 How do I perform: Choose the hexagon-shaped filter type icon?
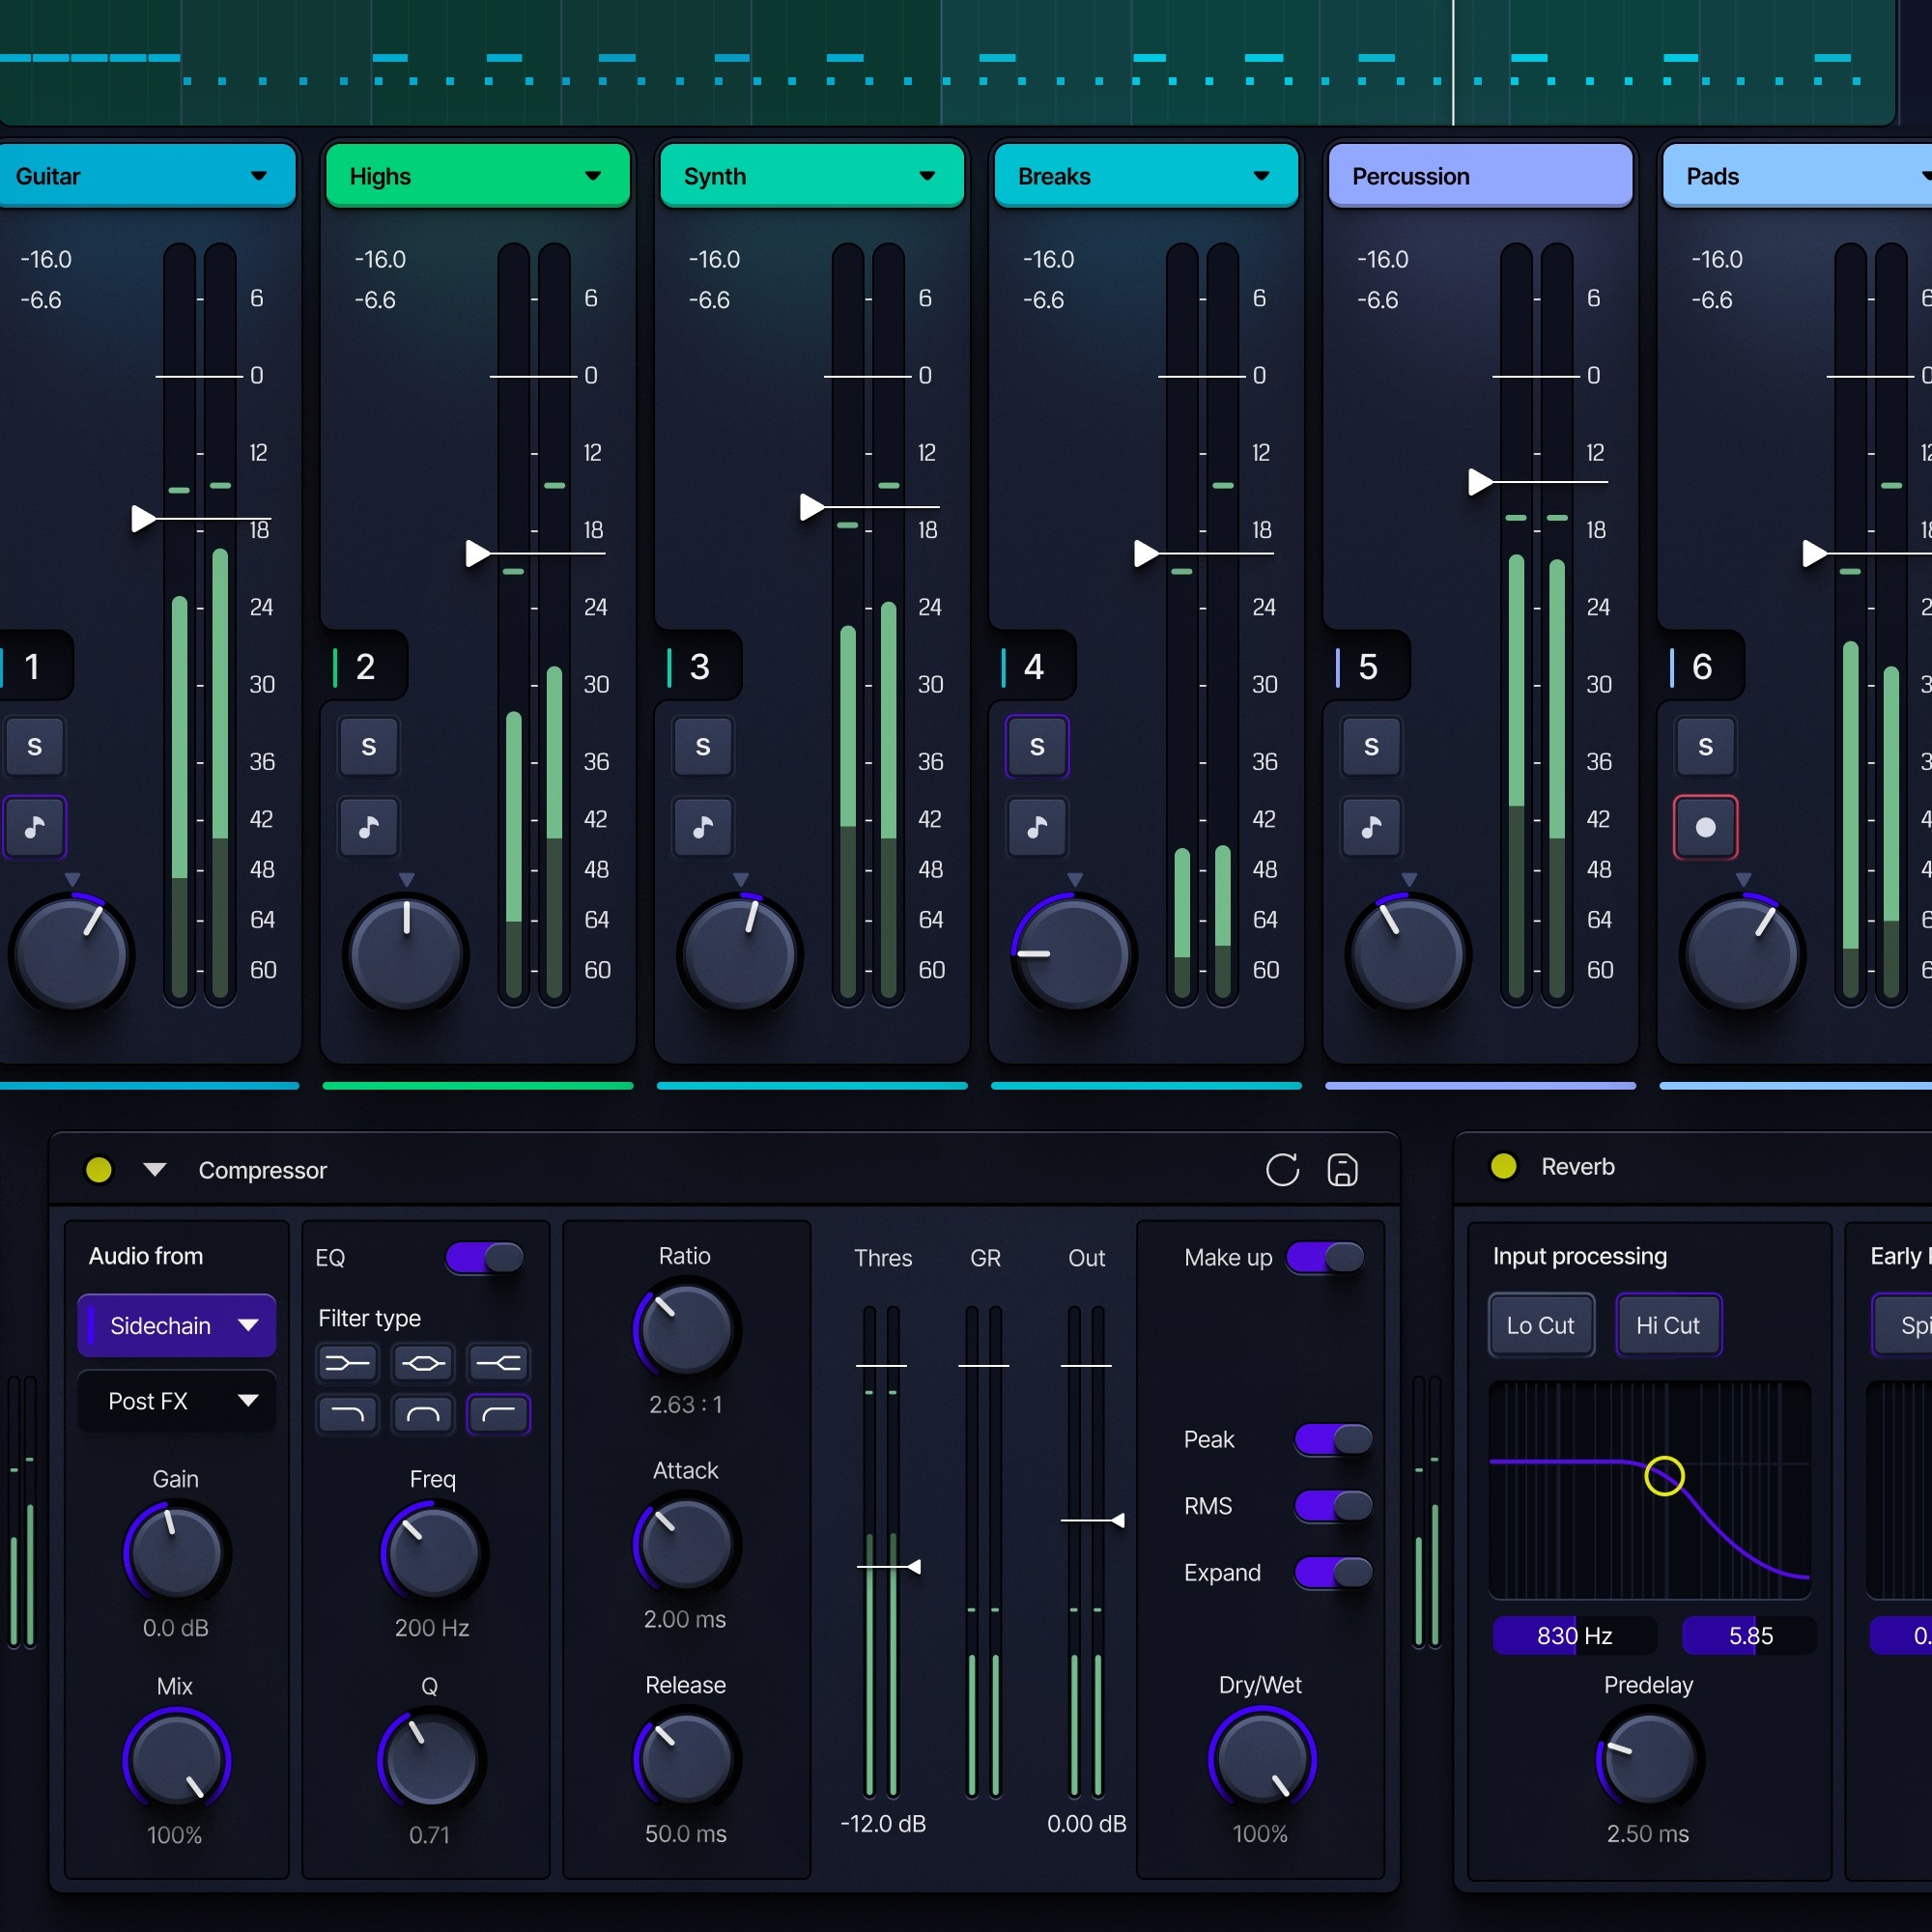point(422,1363)
